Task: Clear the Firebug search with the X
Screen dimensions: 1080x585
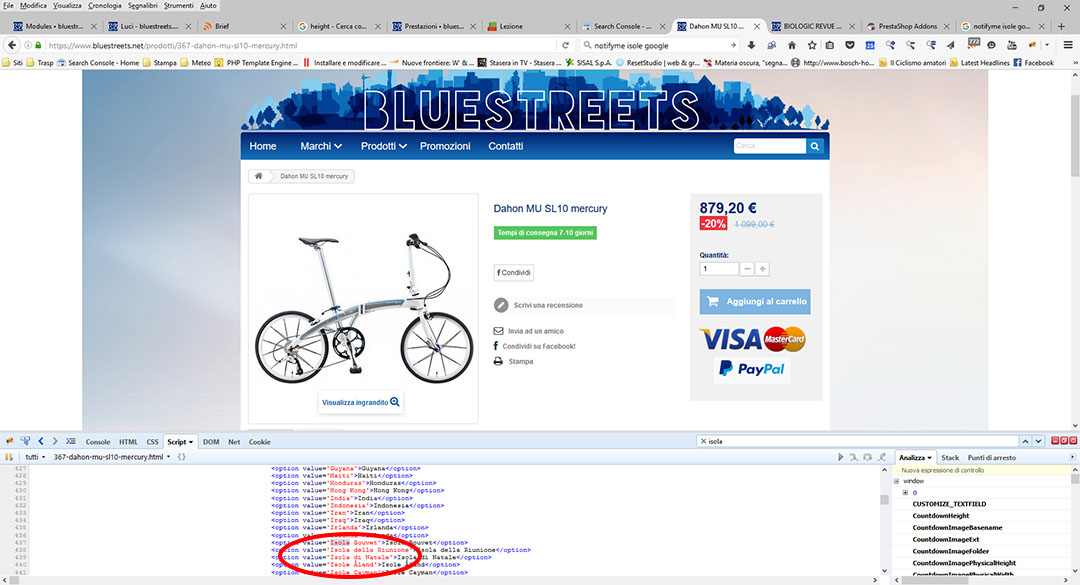Action: (703, 442)
